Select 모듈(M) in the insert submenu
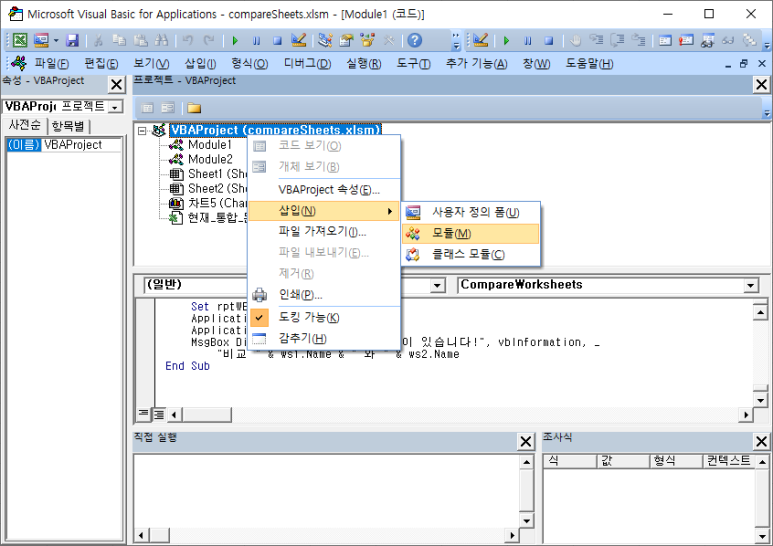Viewport: 773px width, 546px height. point(471,234)
